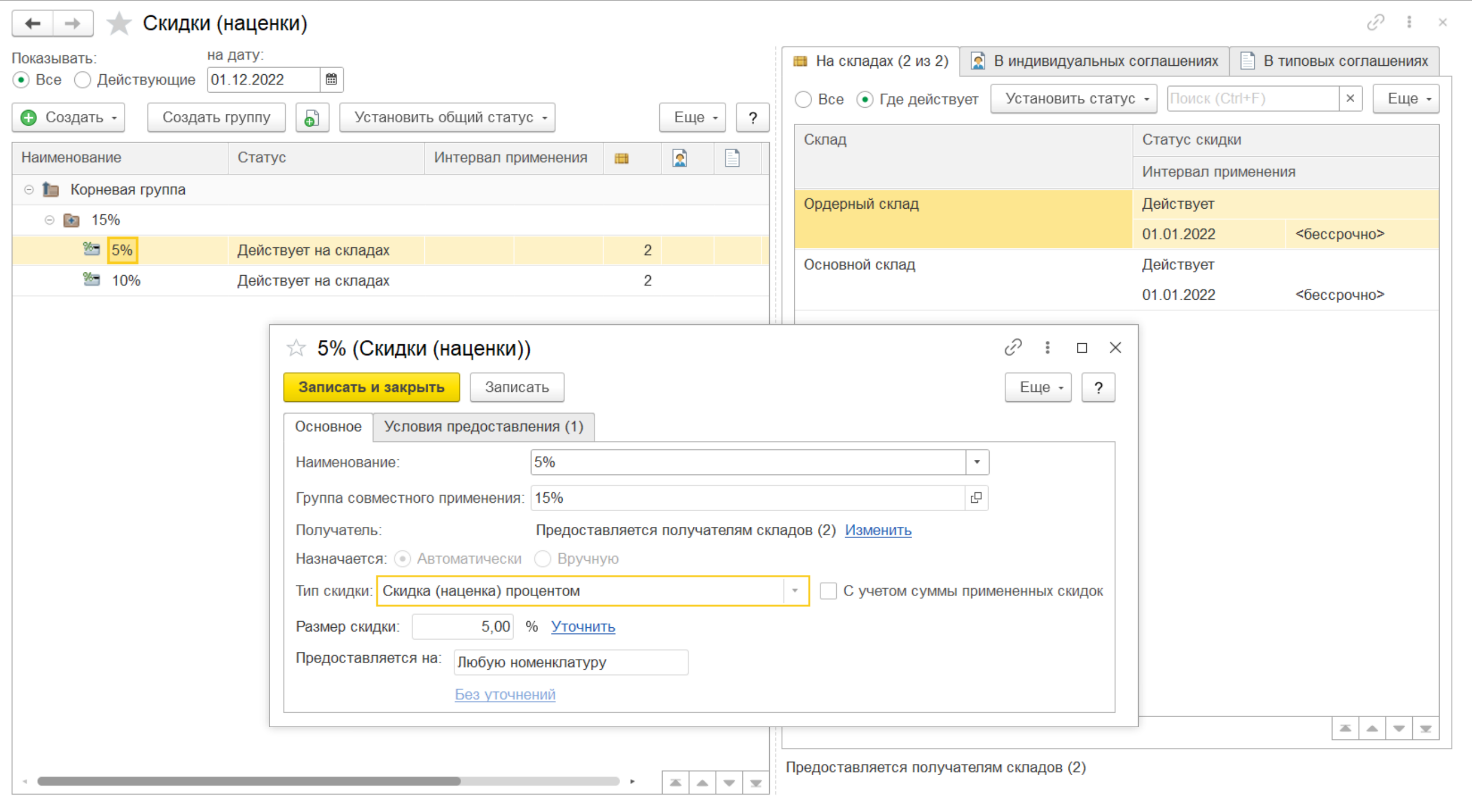Click the Изменить link for recipient
The height and width of the screenshot is (807, 1472).
point(878,530)
